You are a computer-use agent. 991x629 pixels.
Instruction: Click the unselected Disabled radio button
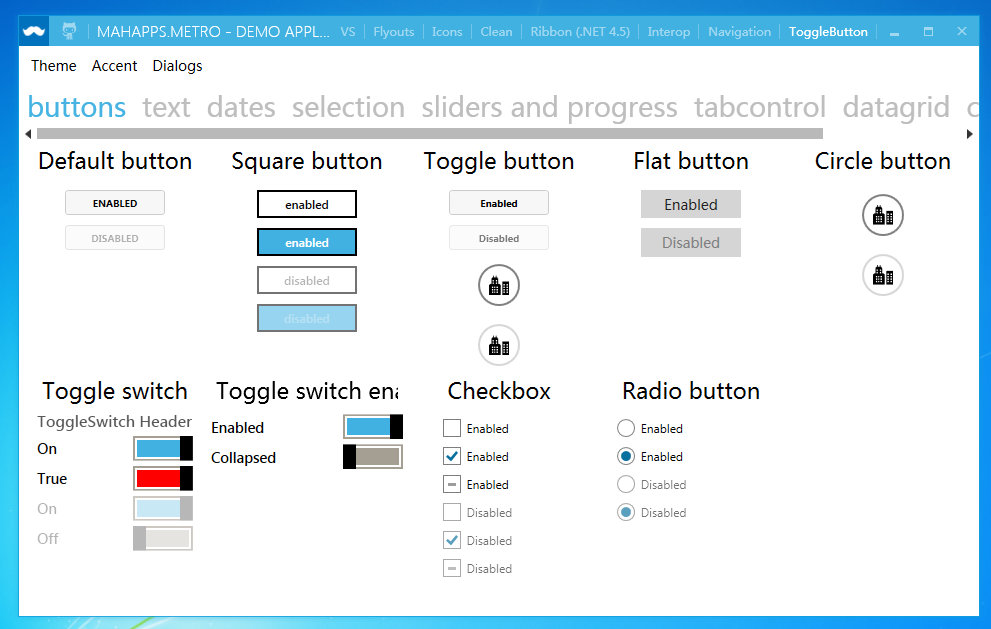tap(626, 484)
